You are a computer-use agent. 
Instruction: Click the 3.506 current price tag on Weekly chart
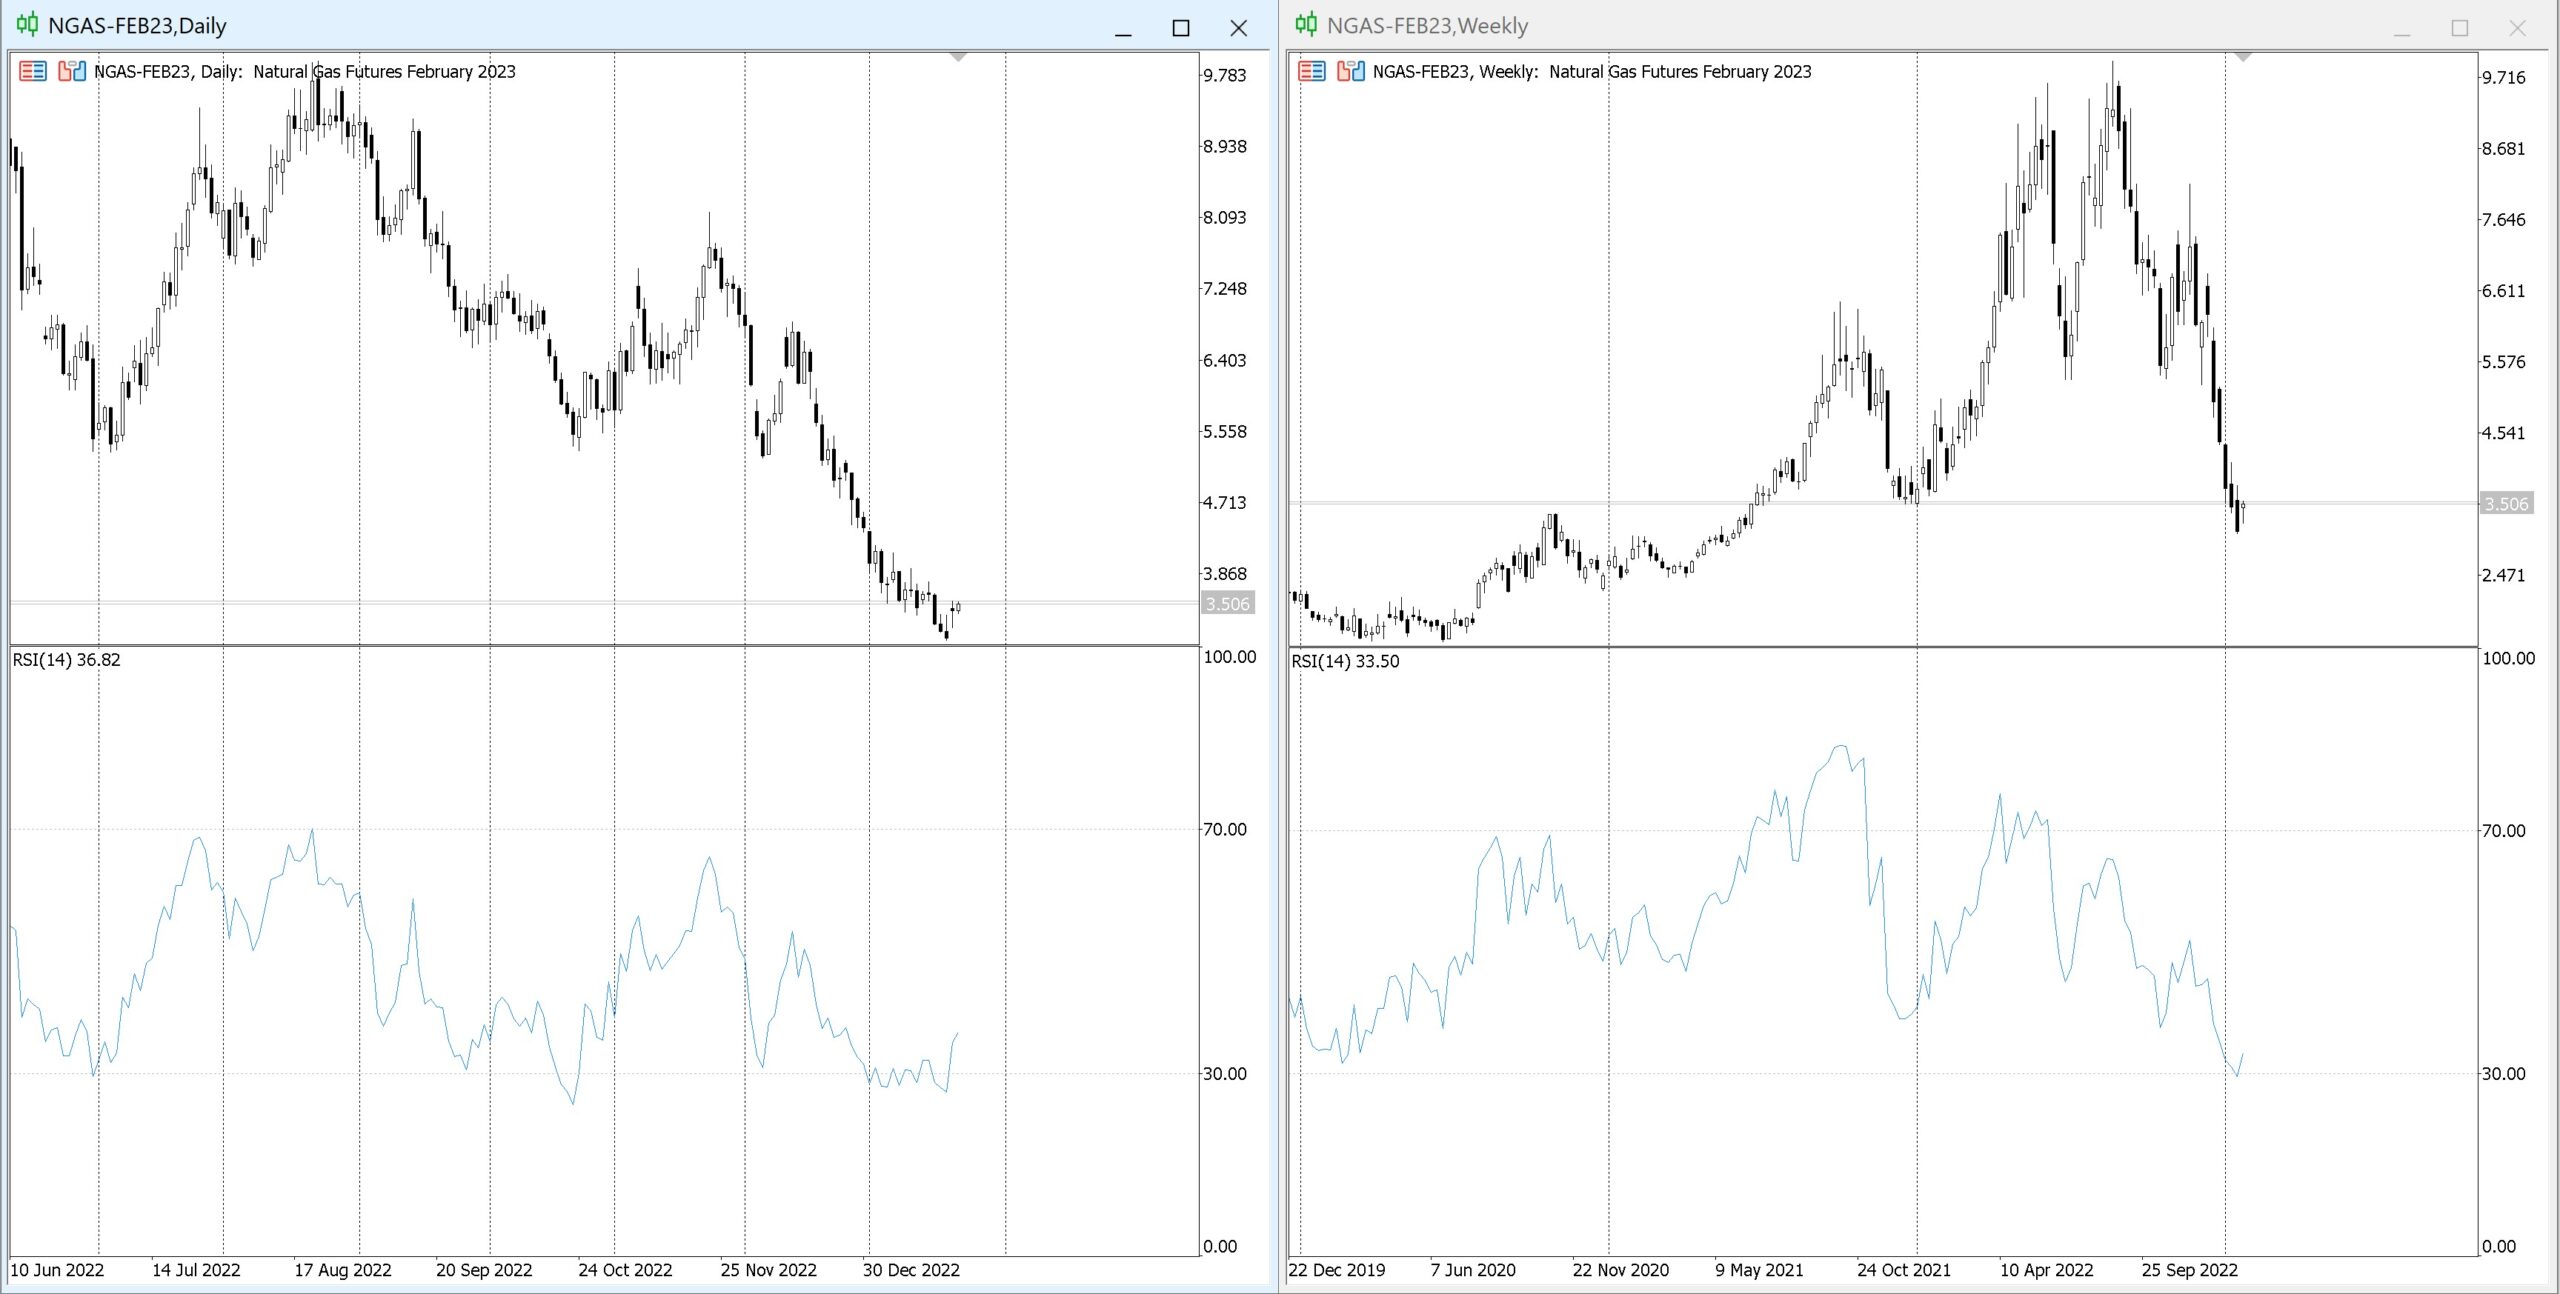point(2506,504)
